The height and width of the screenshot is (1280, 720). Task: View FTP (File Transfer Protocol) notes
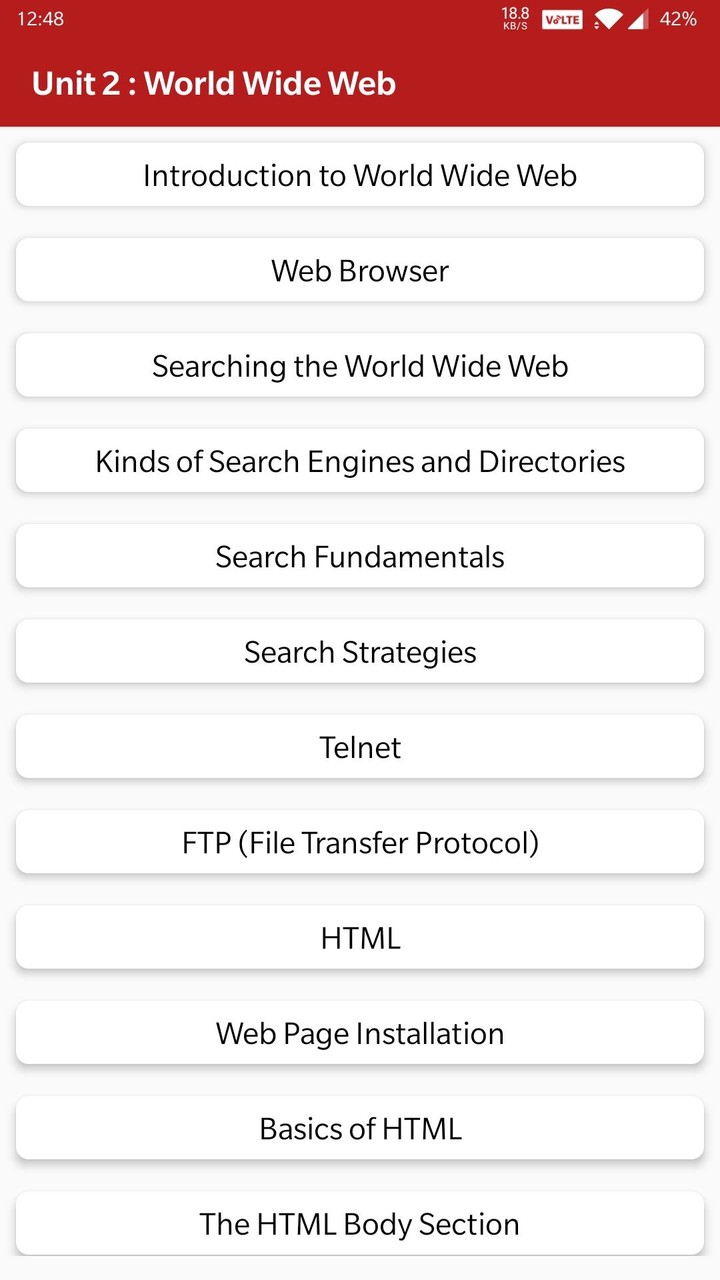[x=360, y=842]
